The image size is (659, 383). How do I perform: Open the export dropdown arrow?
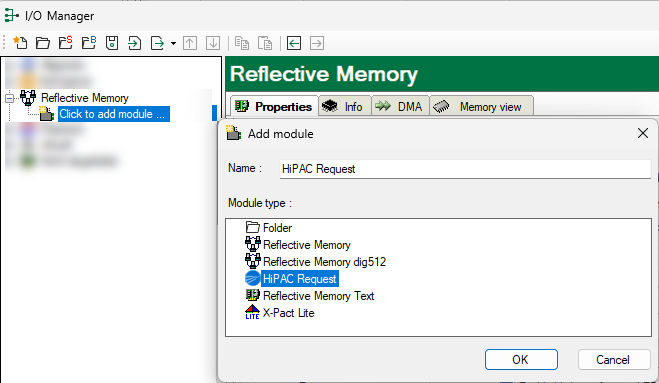pyautogui.click(x=173, y=43)
